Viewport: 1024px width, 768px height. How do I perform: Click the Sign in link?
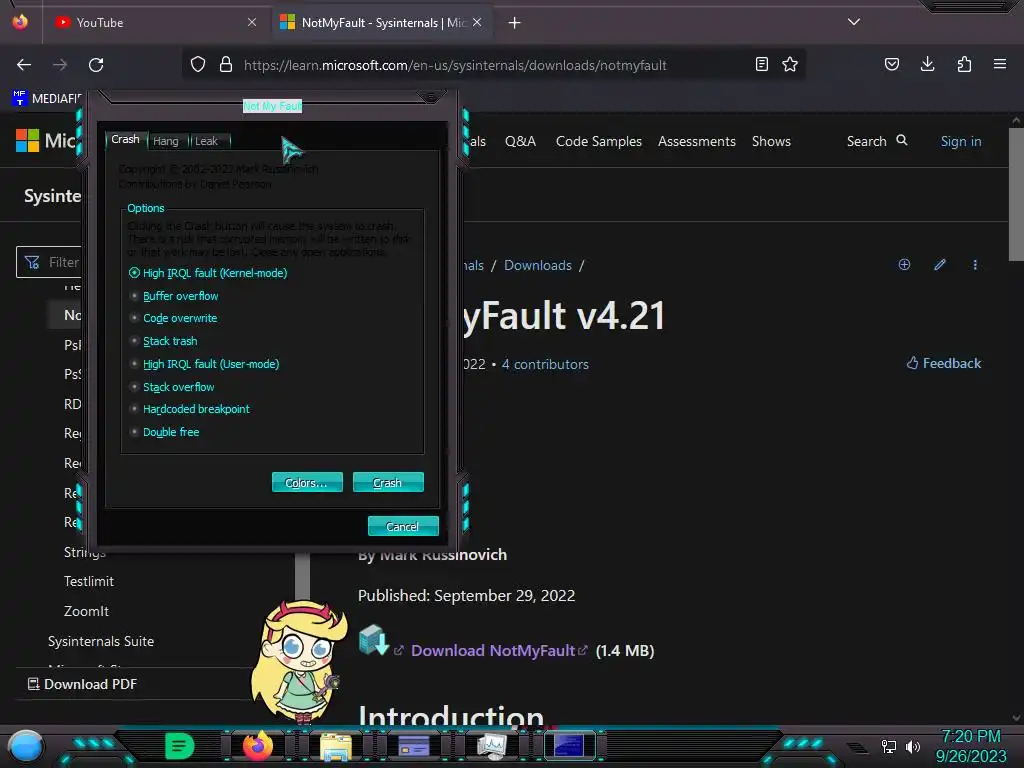coord(961,141)
